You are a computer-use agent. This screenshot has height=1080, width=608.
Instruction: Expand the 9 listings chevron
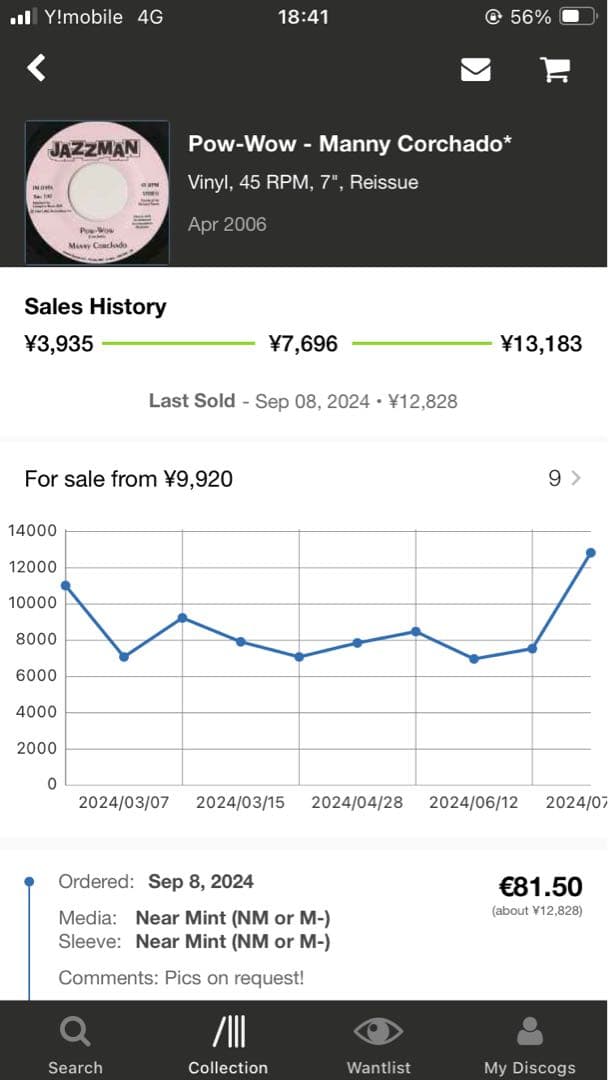(x=576, y=479)
